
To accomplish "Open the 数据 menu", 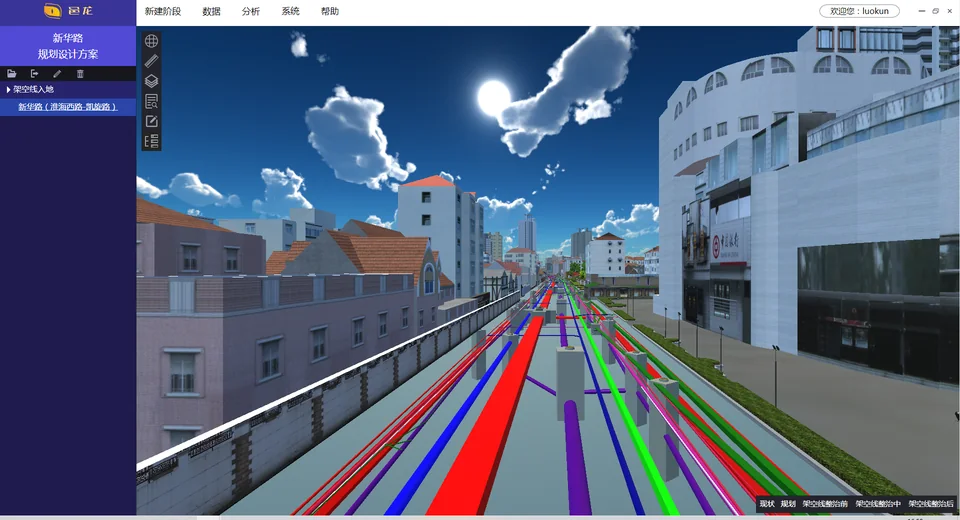I will (211, 11).
